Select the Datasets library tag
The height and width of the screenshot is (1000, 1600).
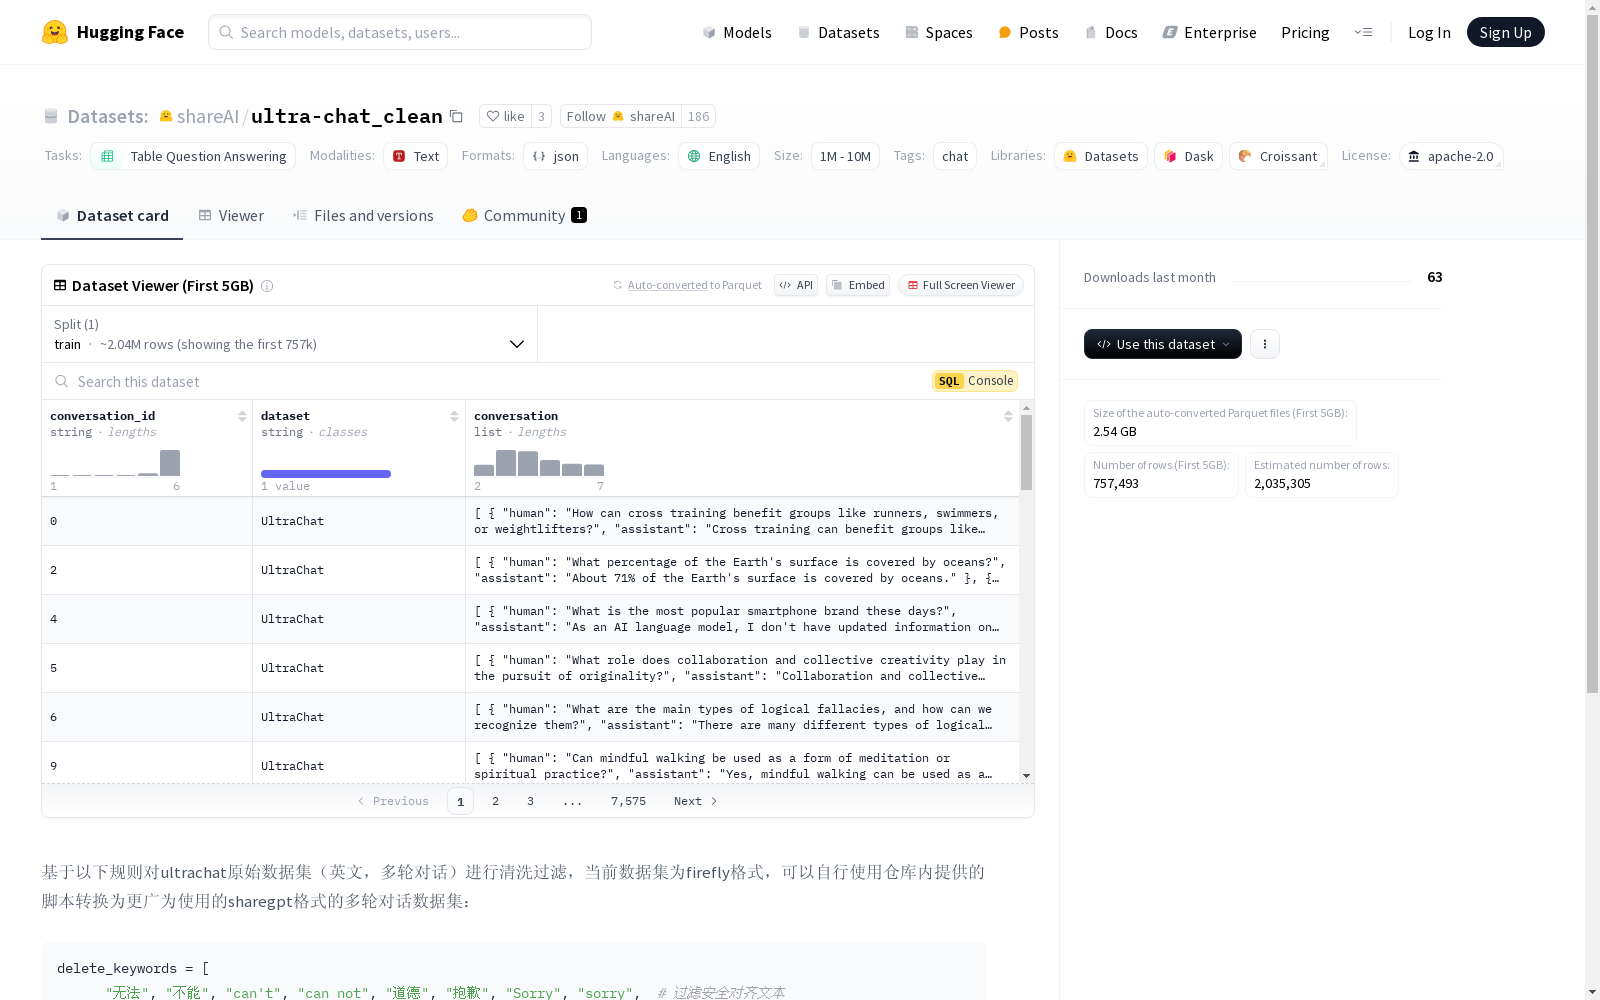pos(1101,156)
